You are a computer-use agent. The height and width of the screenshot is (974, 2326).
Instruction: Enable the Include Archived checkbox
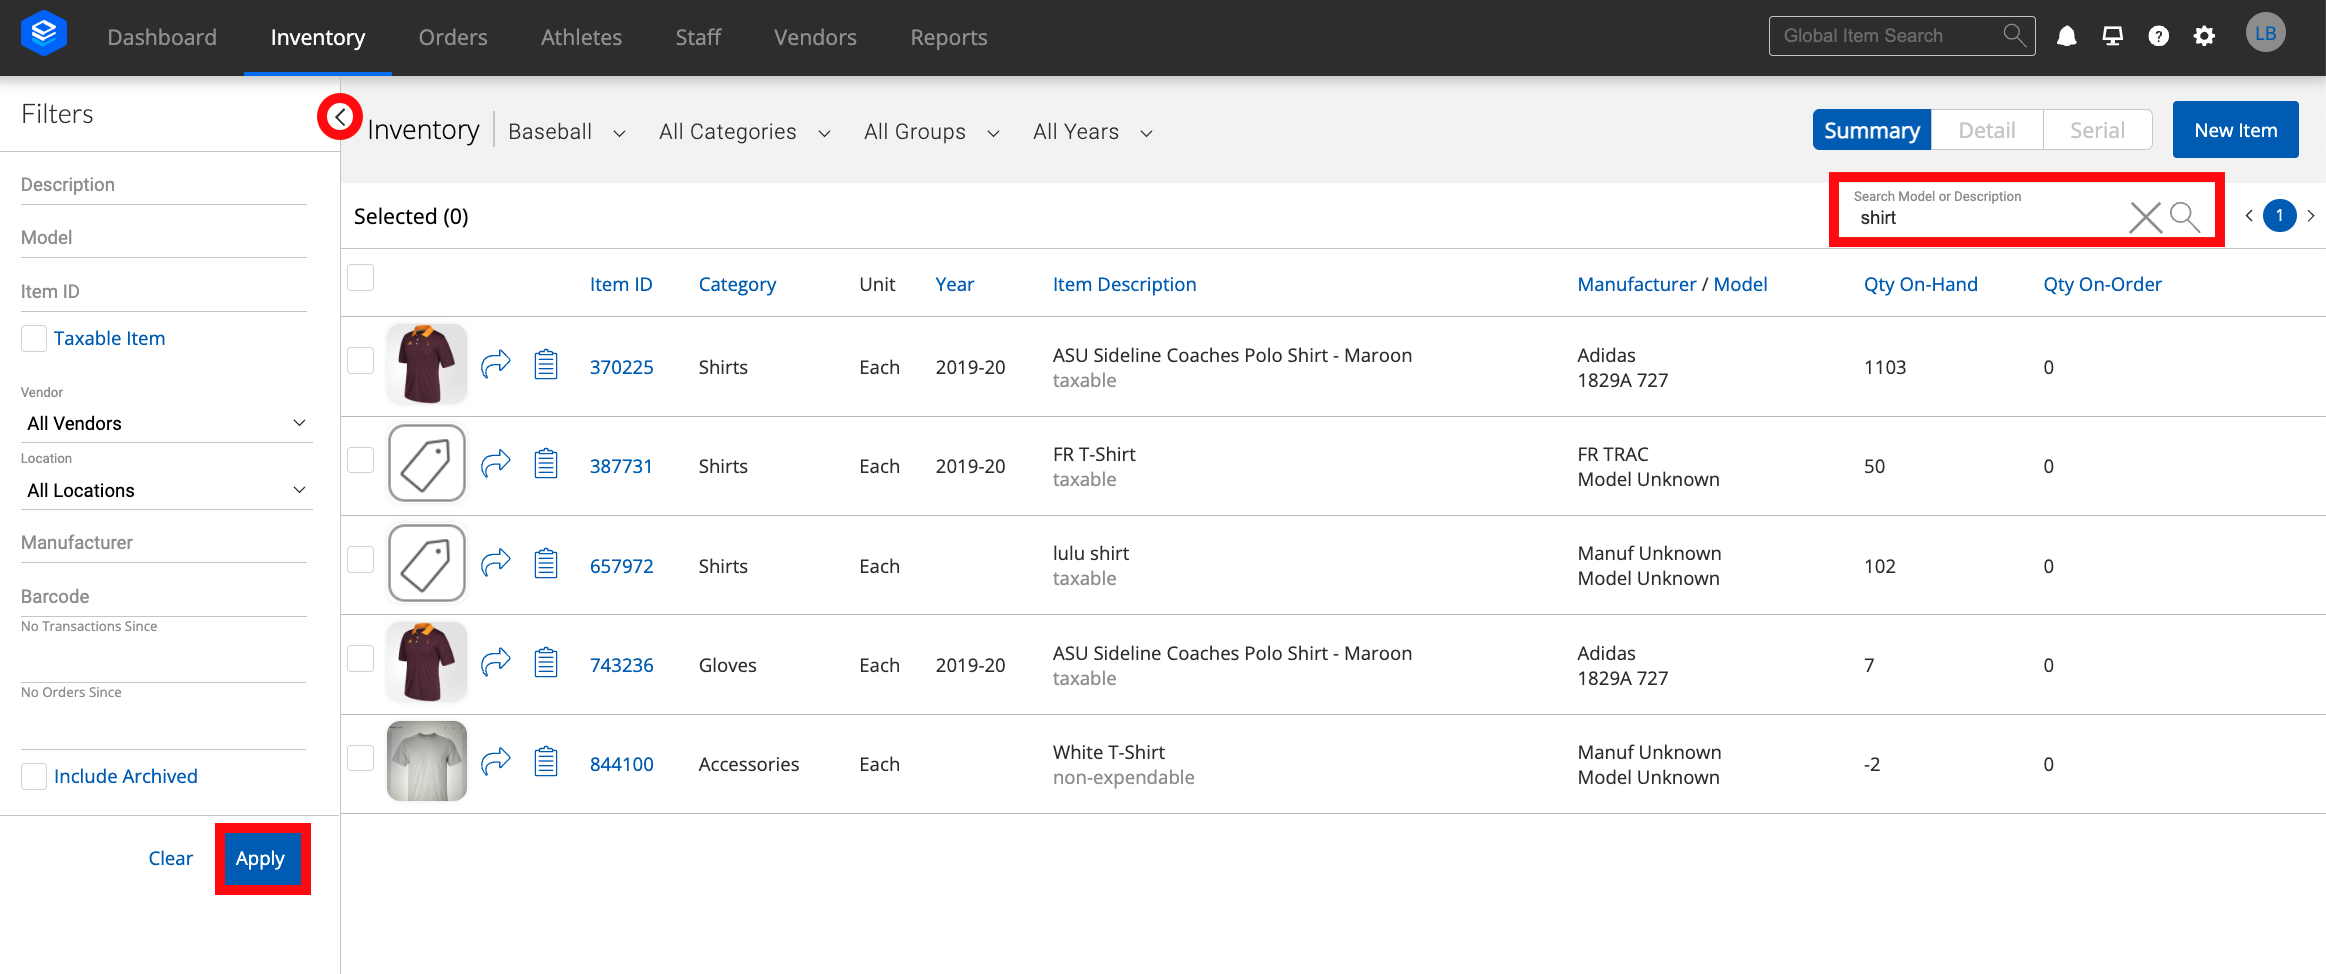point(34,777)
